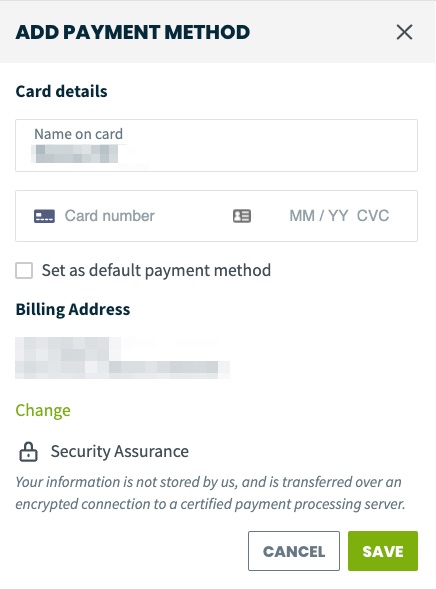Select the MM / YY expiry field

[318, 216]
